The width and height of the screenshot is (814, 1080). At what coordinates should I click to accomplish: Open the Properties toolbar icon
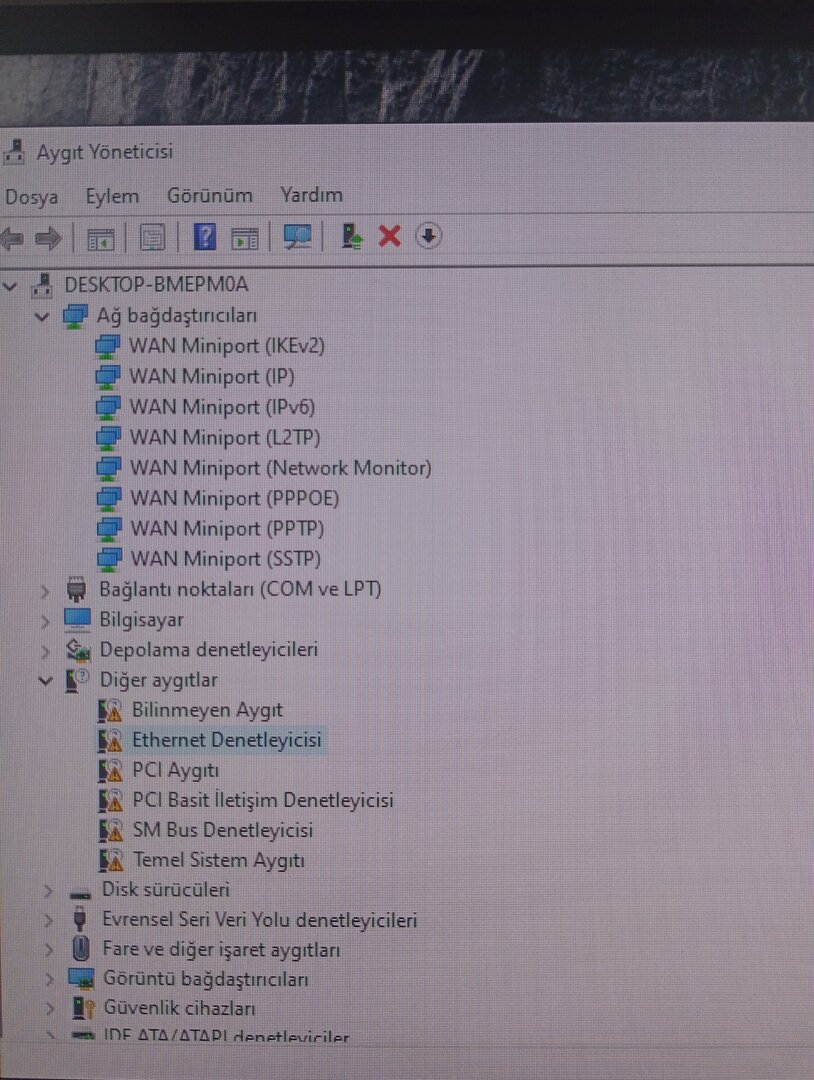tap(152, 238)
